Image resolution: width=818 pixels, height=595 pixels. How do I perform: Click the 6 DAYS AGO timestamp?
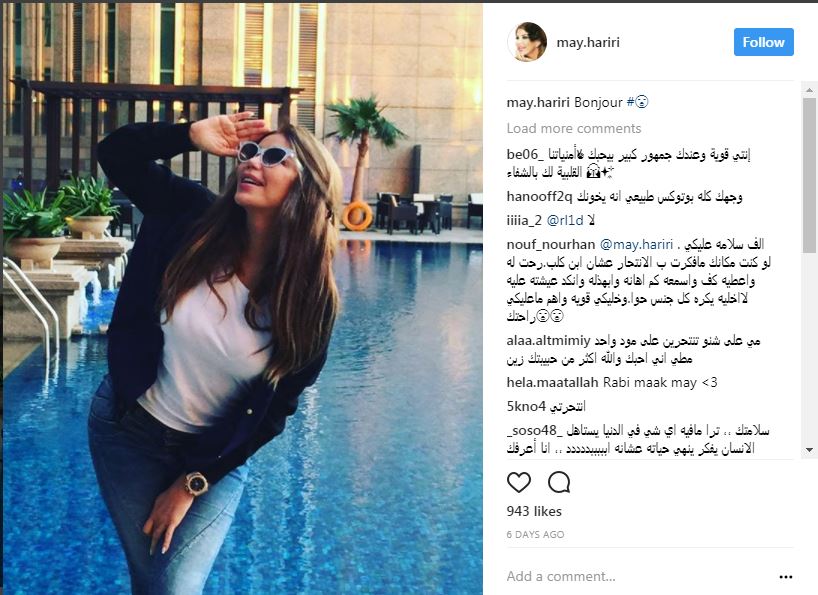(x=535, y=535)
